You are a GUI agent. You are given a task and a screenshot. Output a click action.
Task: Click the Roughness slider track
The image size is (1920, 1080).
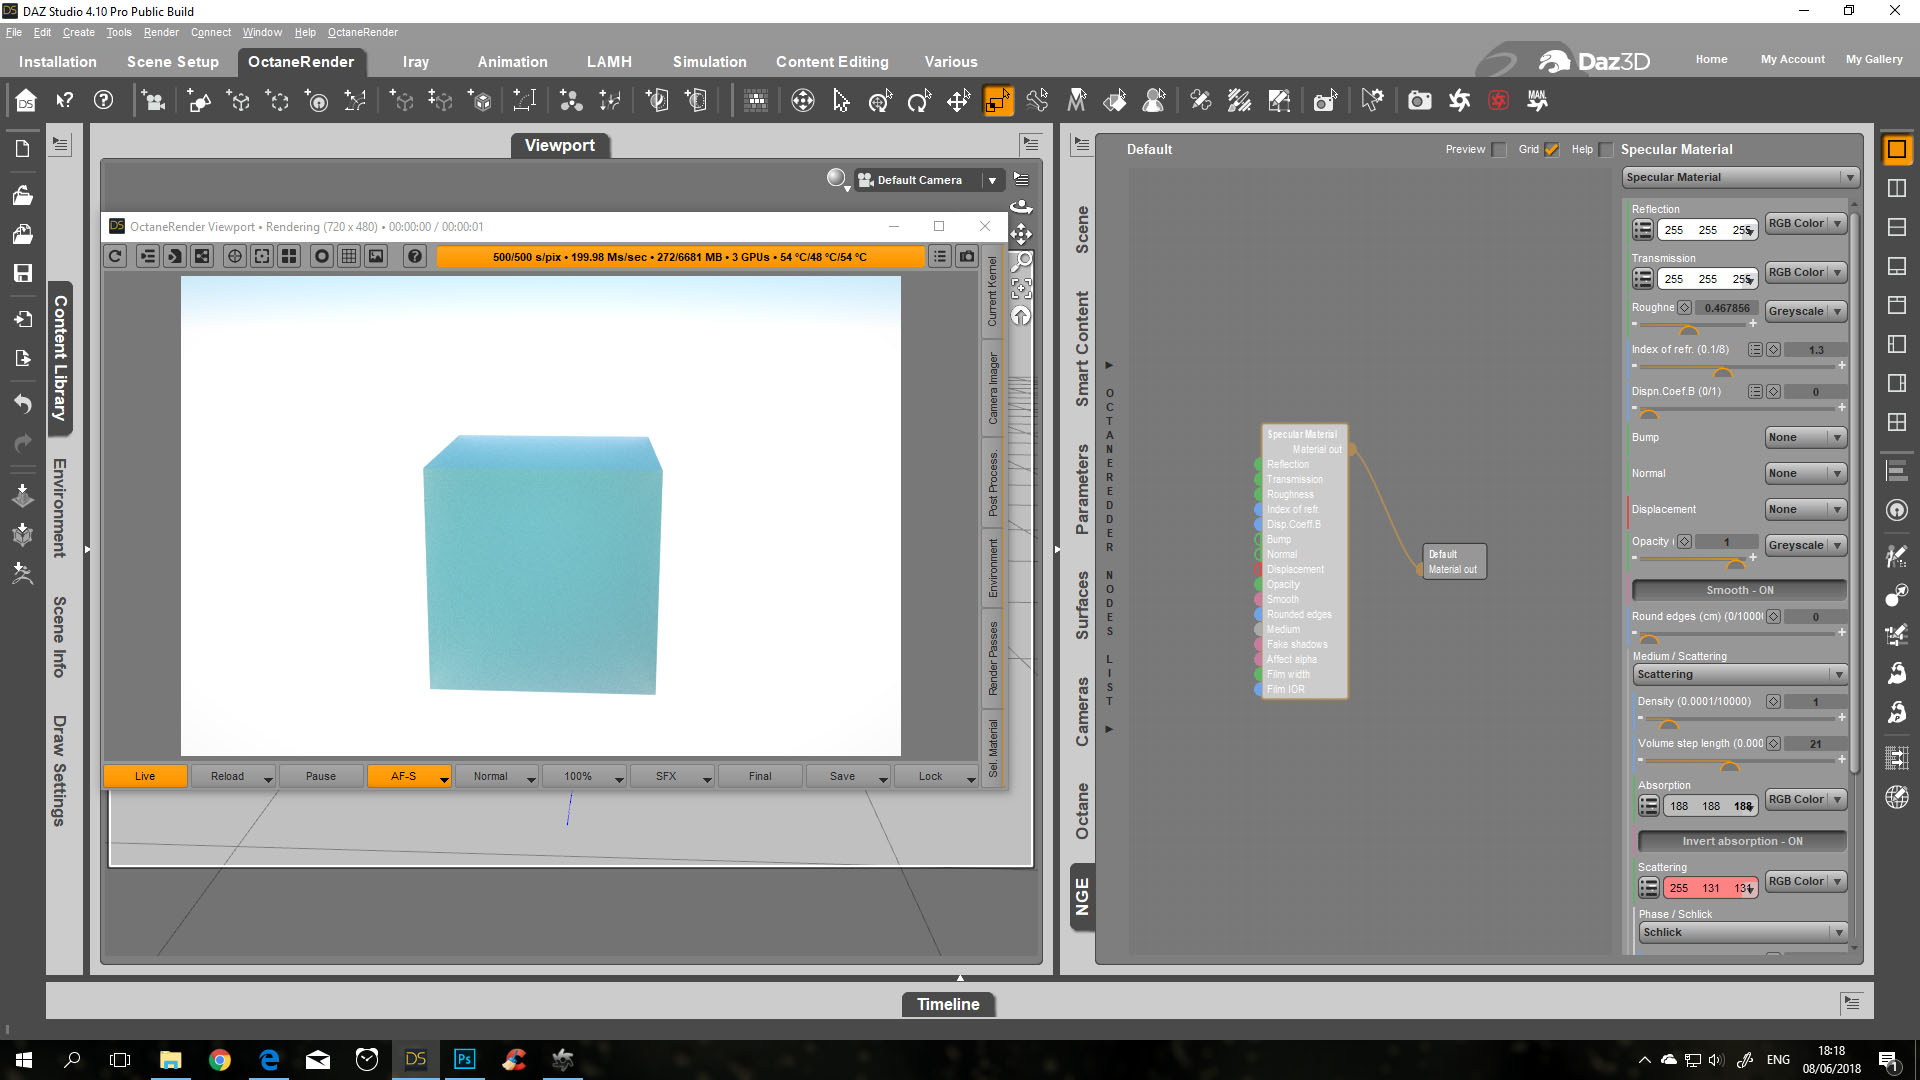(1720, 324)
